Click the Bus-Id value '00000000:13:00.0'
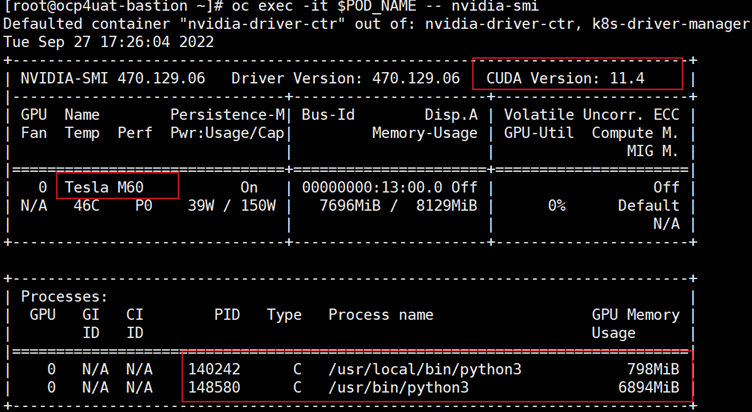Image resolution: width=752 pixels, height=412 pixels. (372, 187)
